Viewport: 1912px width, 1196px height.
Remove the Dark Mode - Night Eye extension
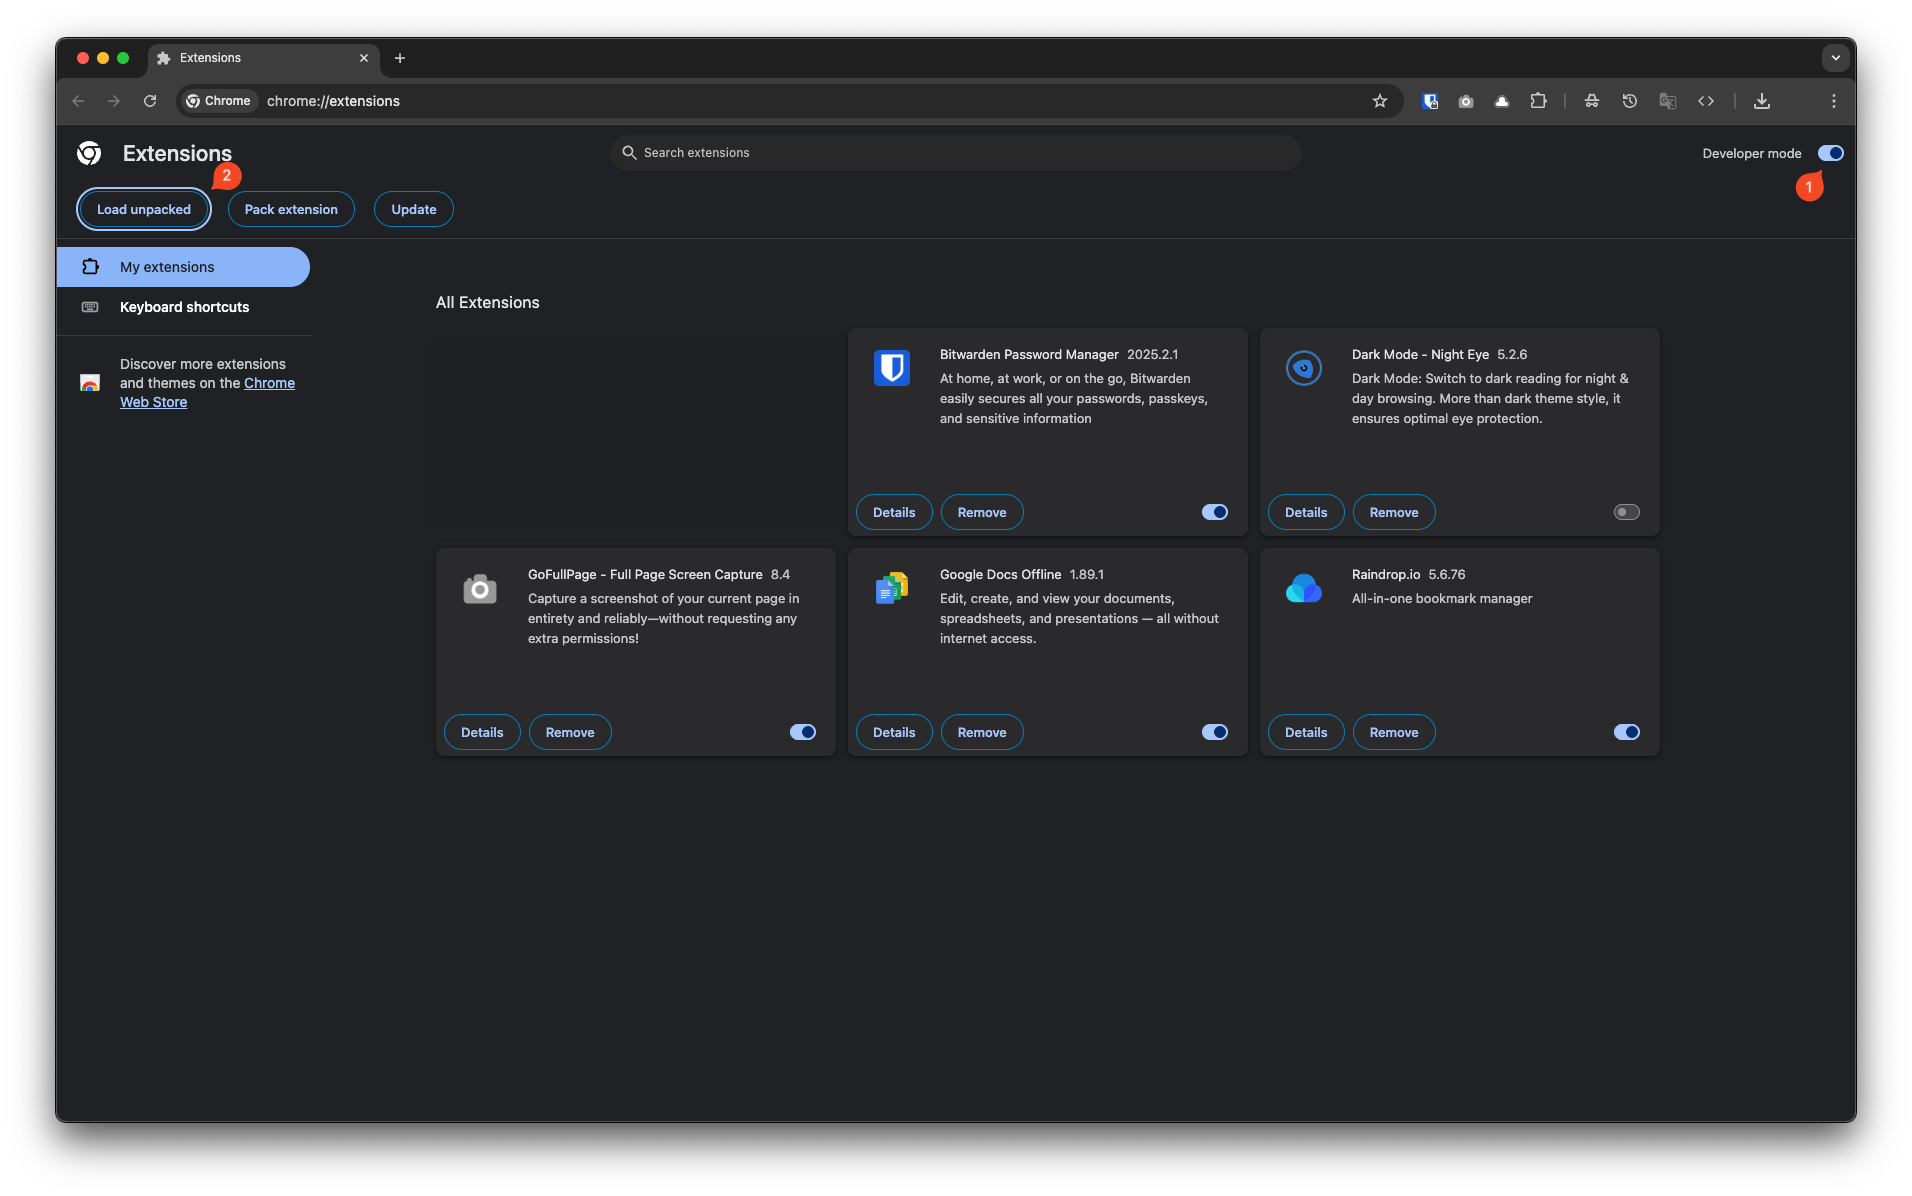(1394, 512)
